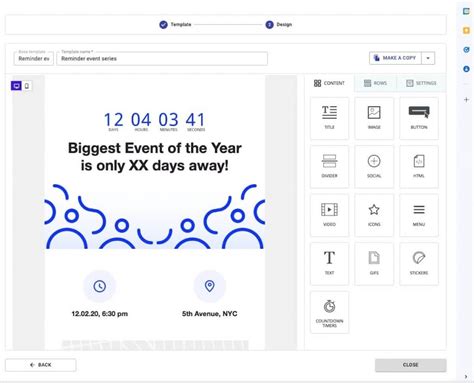Go to the Design step
This screenshot has height=383, width=474.
point(279,25)
